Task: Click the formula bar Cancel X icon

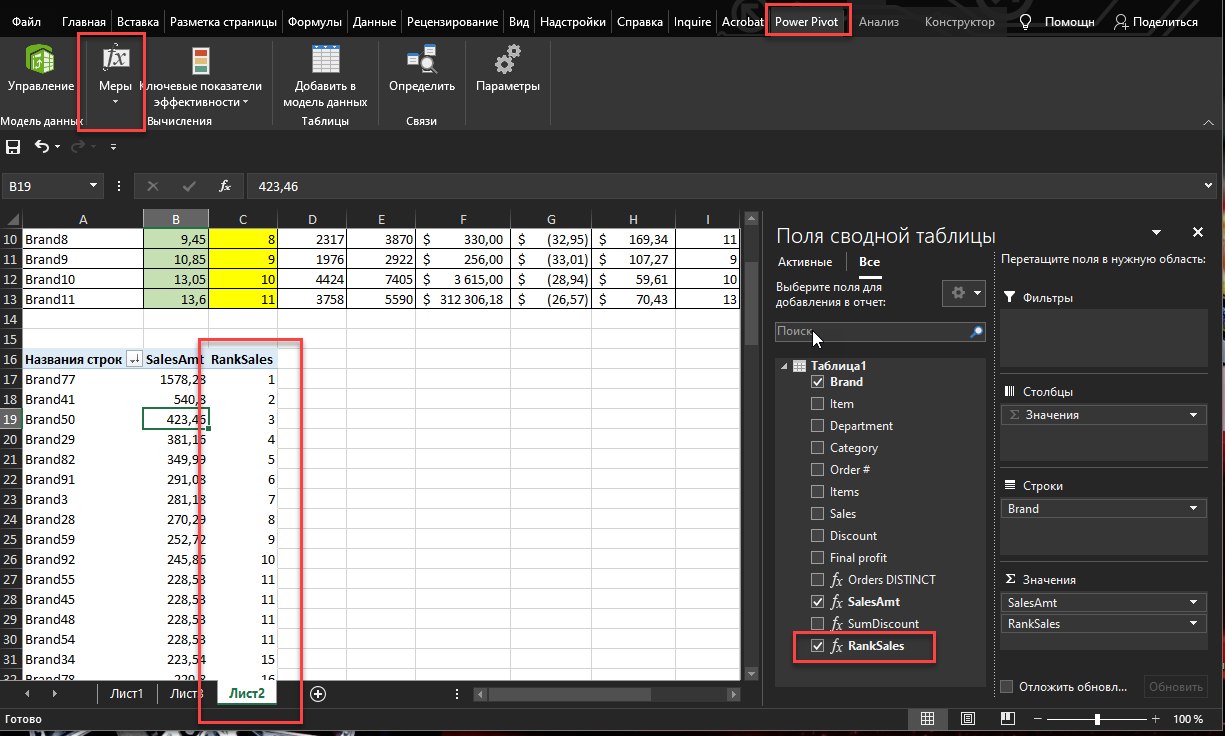Action: 153,186
